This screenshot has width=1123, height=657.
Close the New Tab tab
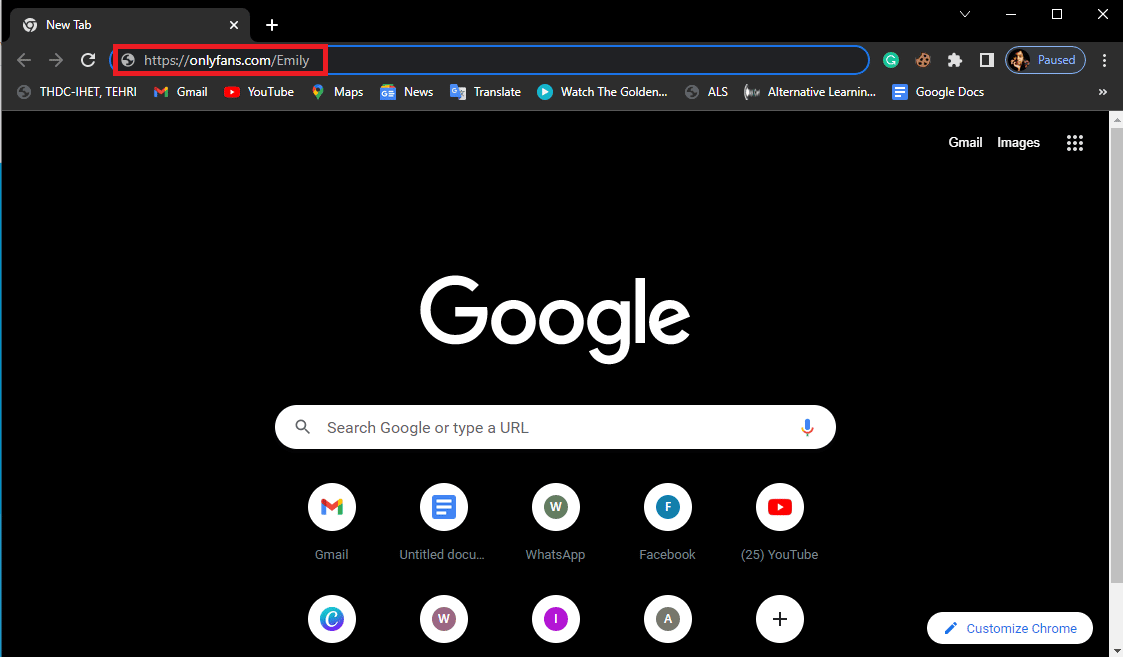coord(235,25)
